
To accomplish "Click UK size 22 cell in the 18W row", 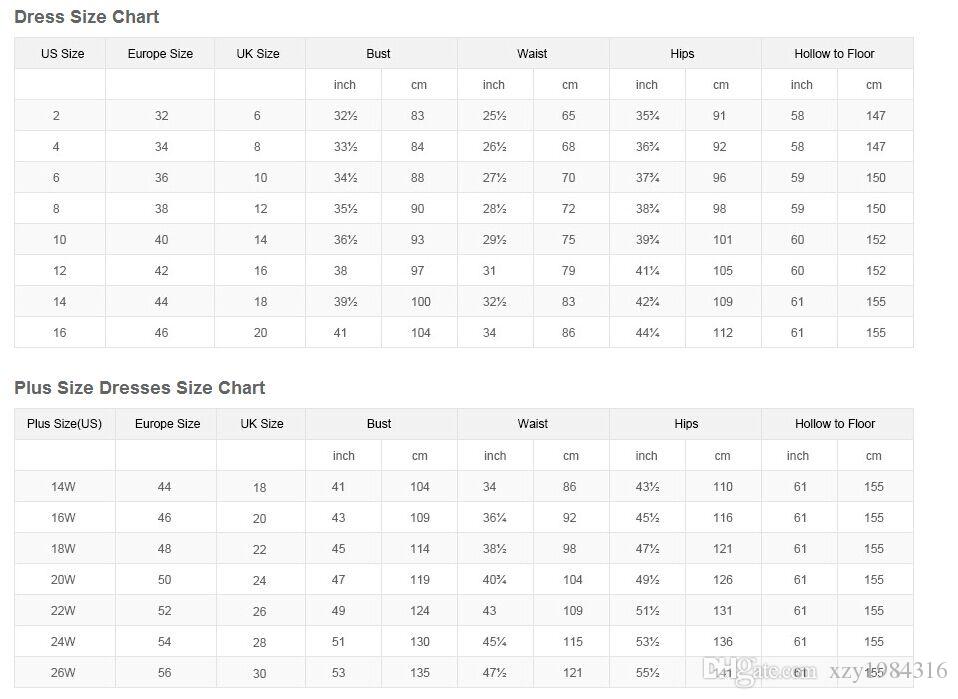I will tap(259, 549).
